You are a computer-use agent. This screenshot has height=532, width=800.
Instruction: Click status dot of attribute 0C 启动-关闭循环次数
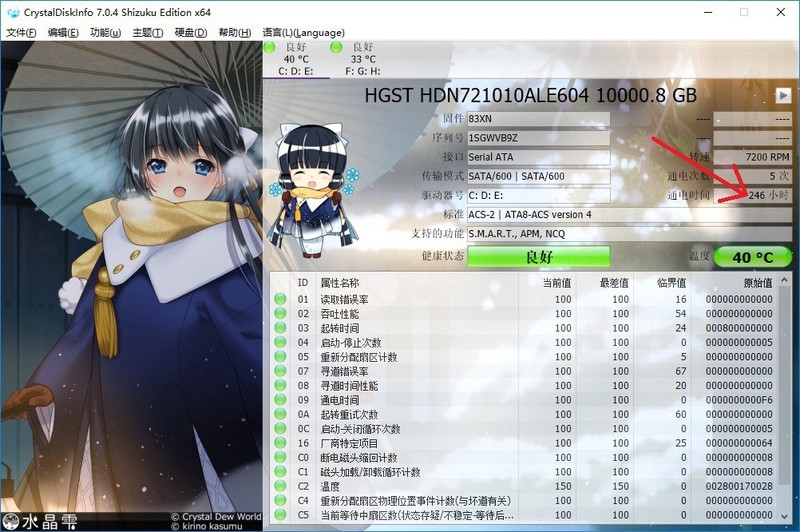pyautogui.click(x=280, y=428)
